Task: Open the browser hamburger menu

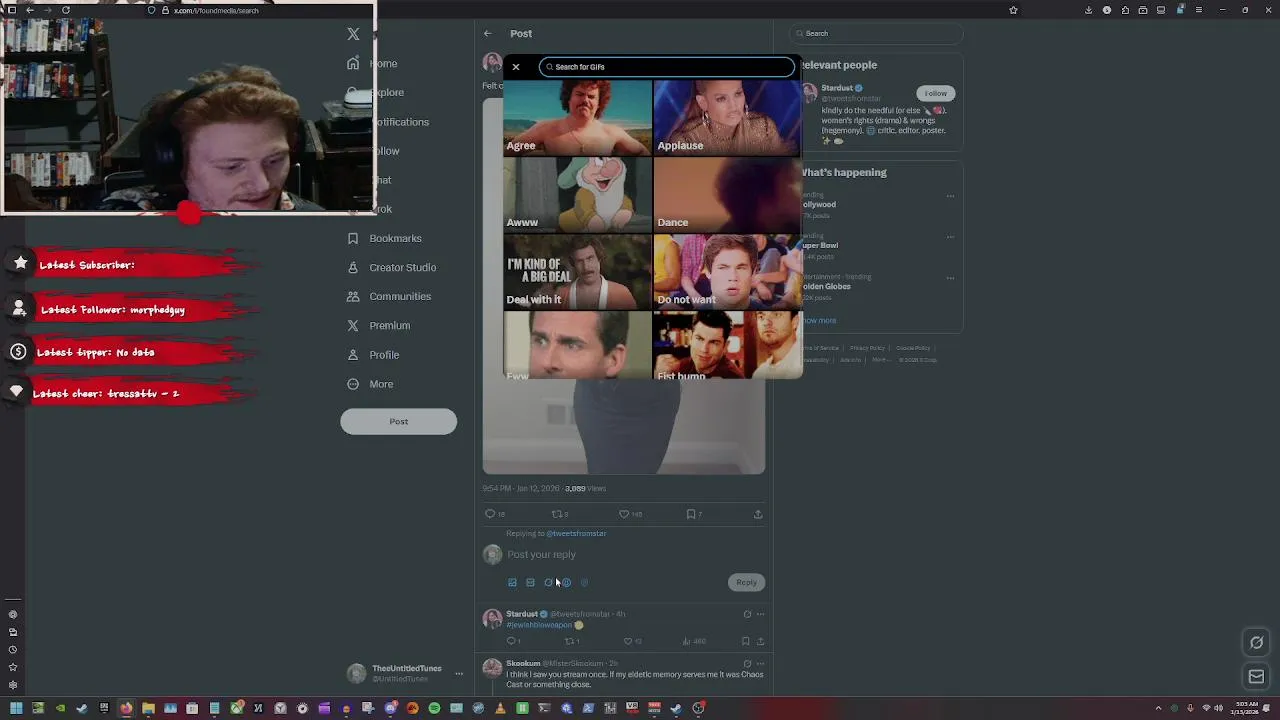Action: point(1198,10)
